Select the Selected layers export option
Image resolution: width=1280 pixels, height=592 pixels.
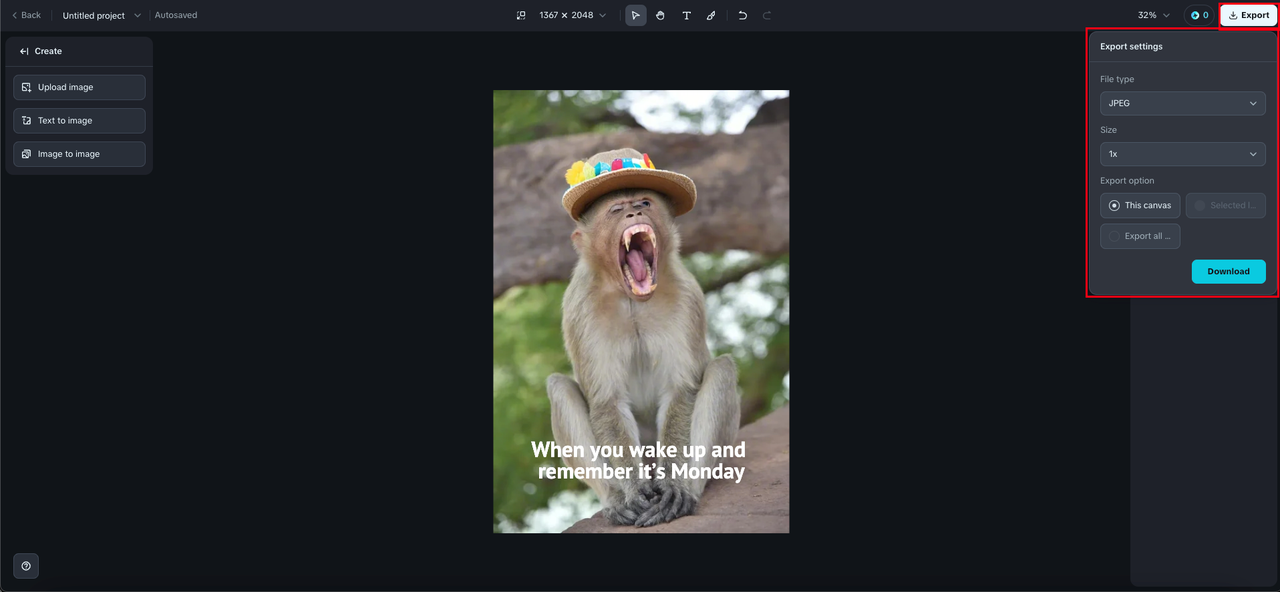click(x=1226, y=205)
